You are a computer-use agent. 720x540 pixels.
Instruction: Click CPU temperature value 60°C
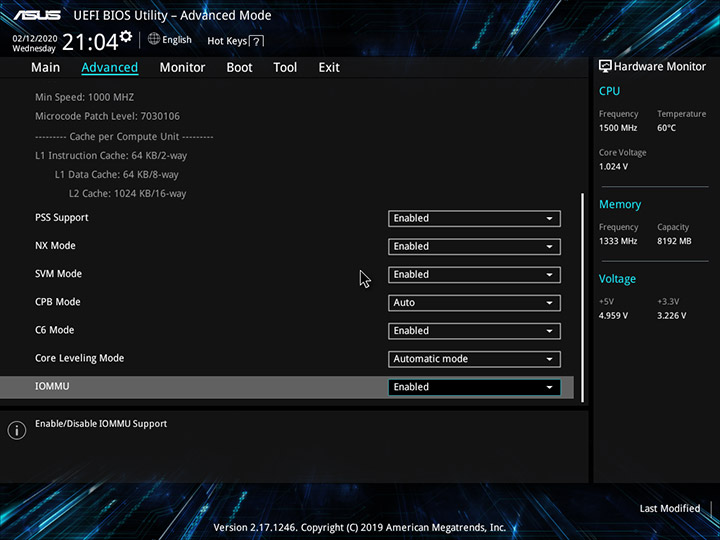click(666, 128)
